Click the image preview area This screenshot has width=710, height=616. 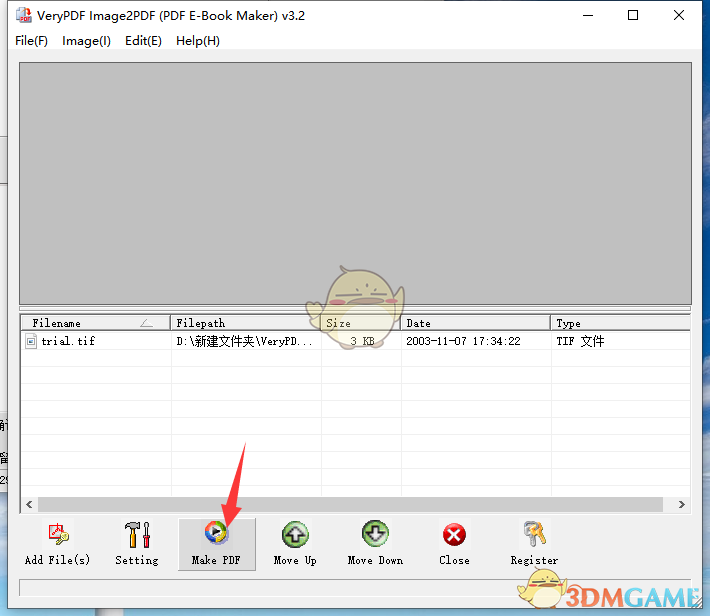pyautogui.click(x=355, y=183)
